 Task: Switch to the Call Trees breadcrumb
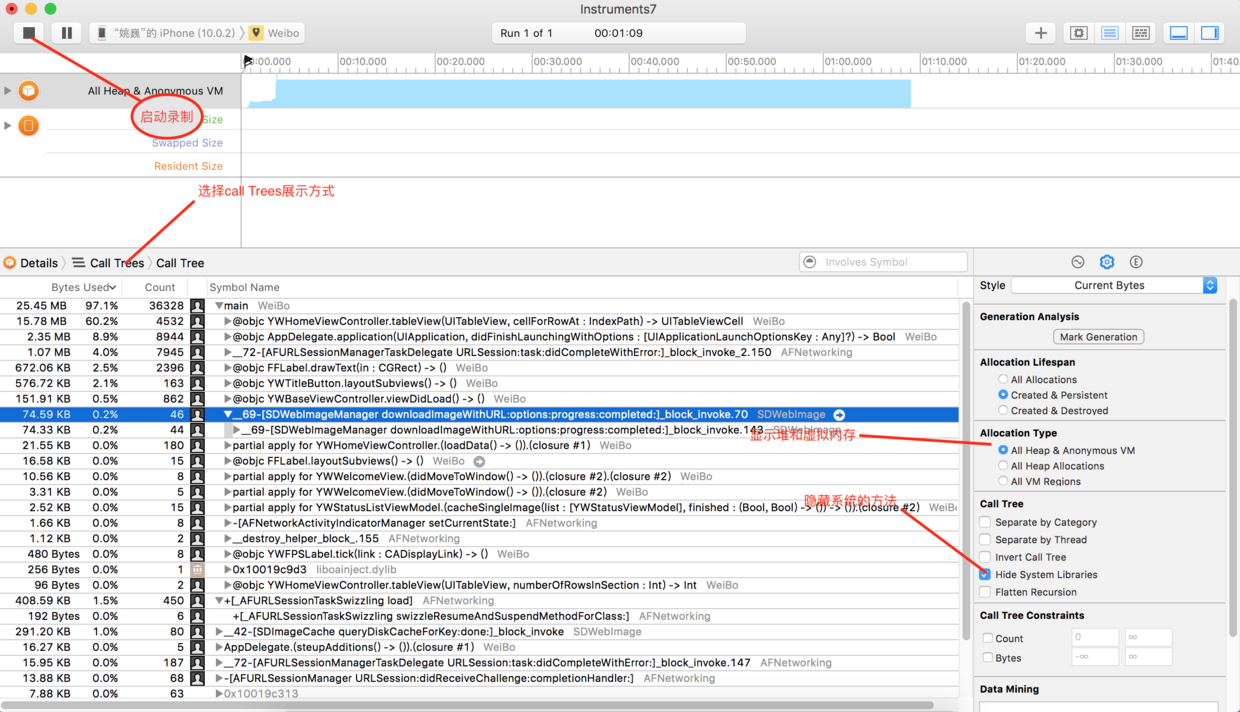(110, 262)
